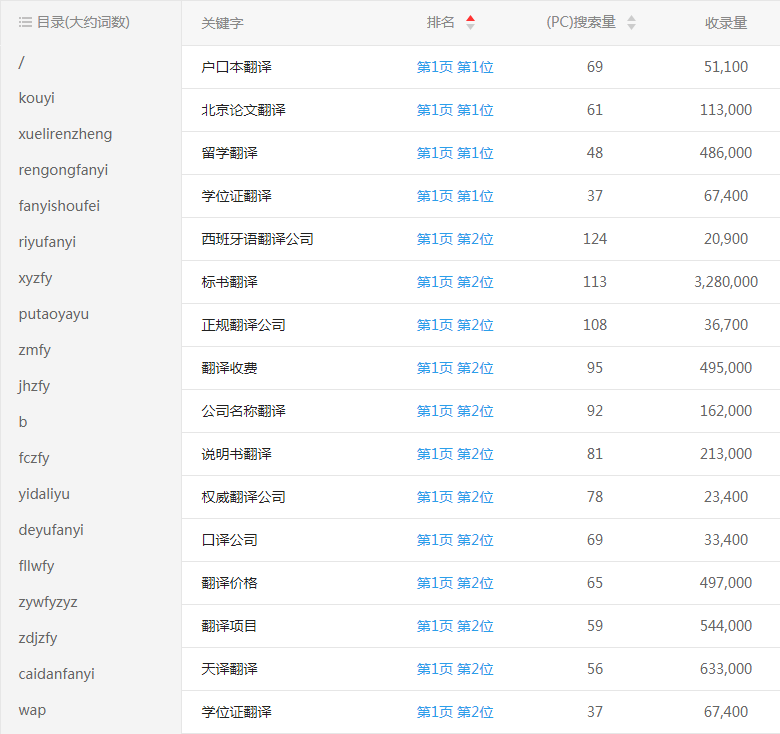Open caidanfanyi in the directory list
The height and width of the screenshot is (734, 780).
click(x=56, y=674)
